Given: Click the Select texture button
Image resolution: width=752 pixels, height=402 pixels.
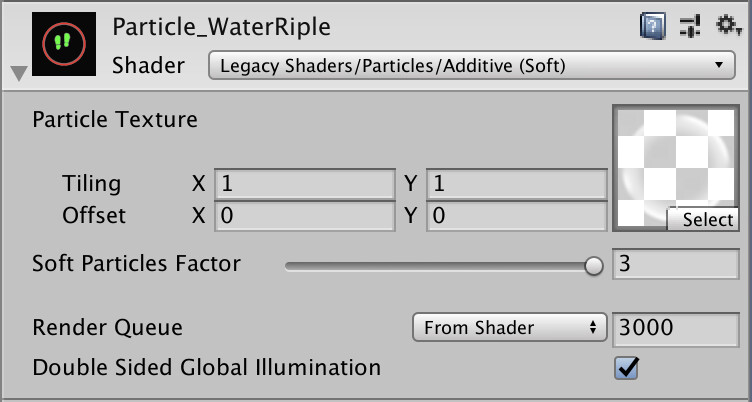Looking at the screenshot, I should 703,220.
